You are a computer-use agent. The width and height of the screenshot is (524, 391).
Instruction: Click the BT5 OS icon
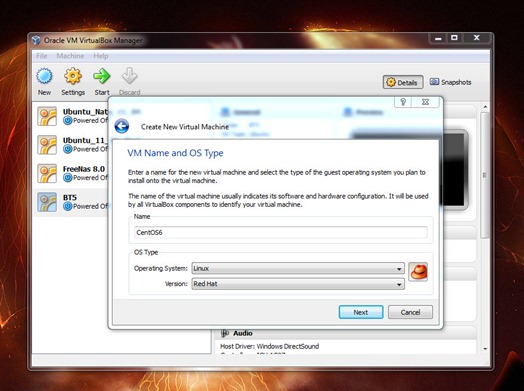47,202
